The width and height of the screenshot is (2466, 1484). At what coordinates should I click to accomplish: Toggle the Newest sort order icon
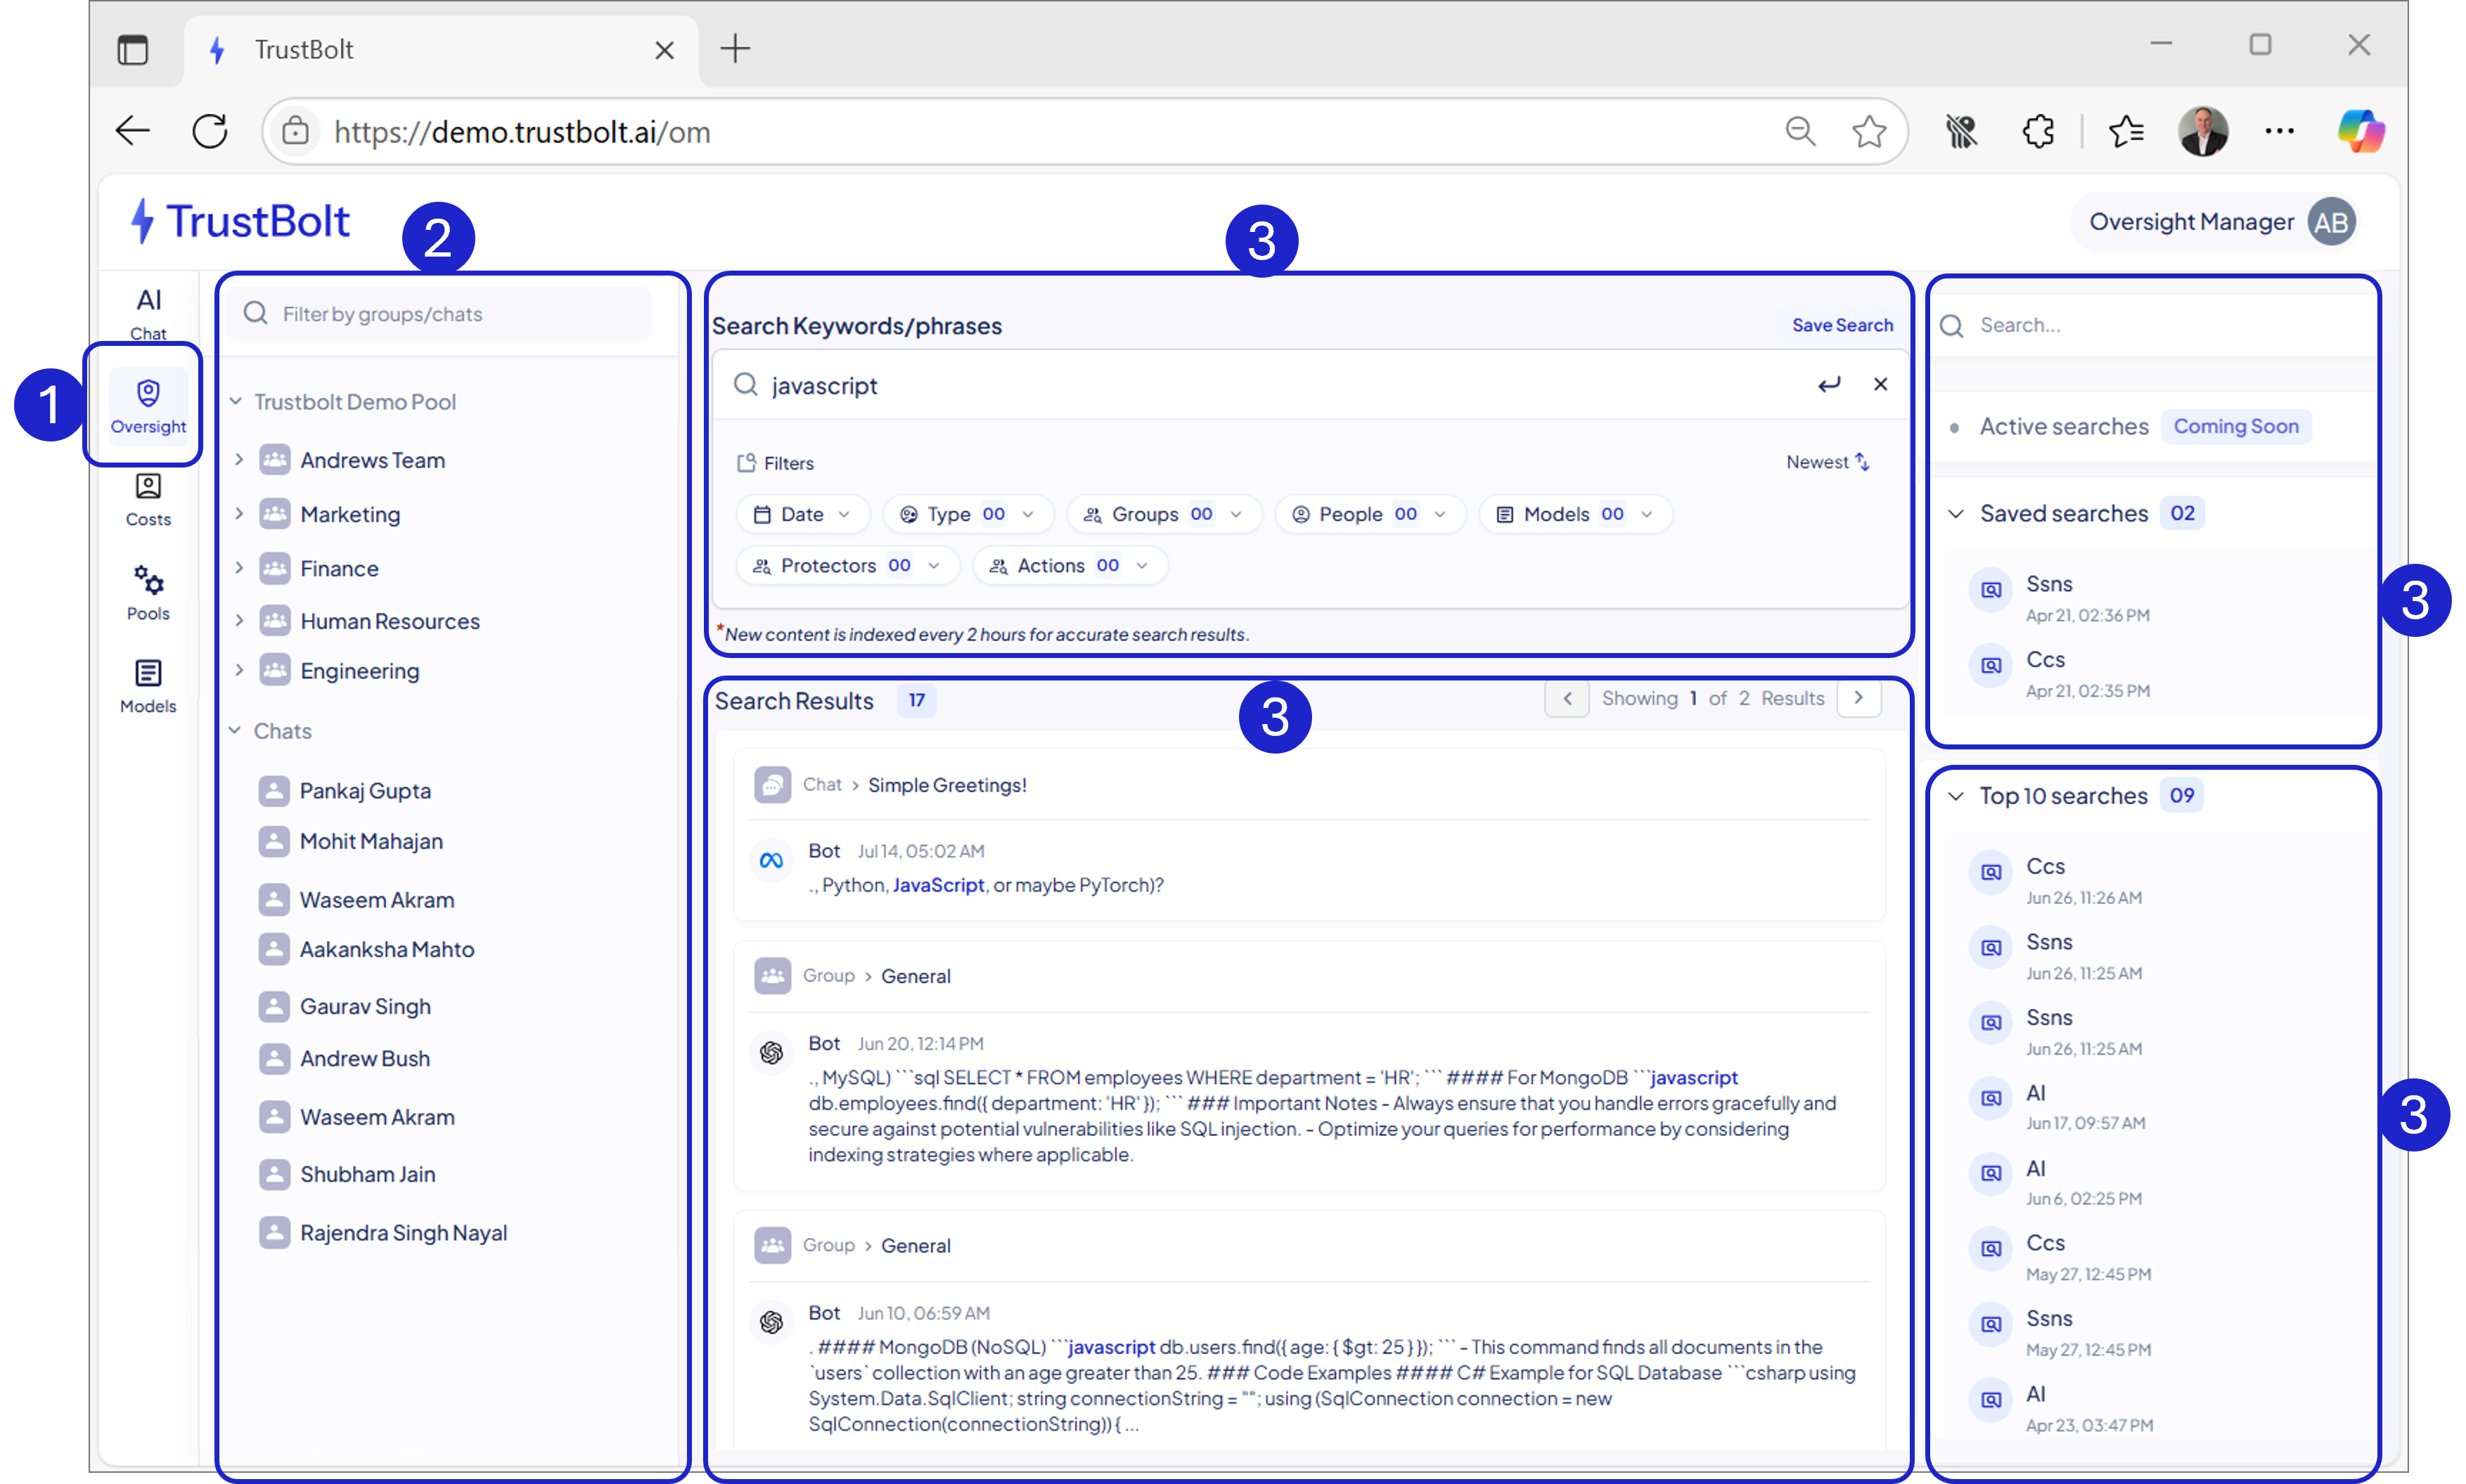click(1862, 462)
